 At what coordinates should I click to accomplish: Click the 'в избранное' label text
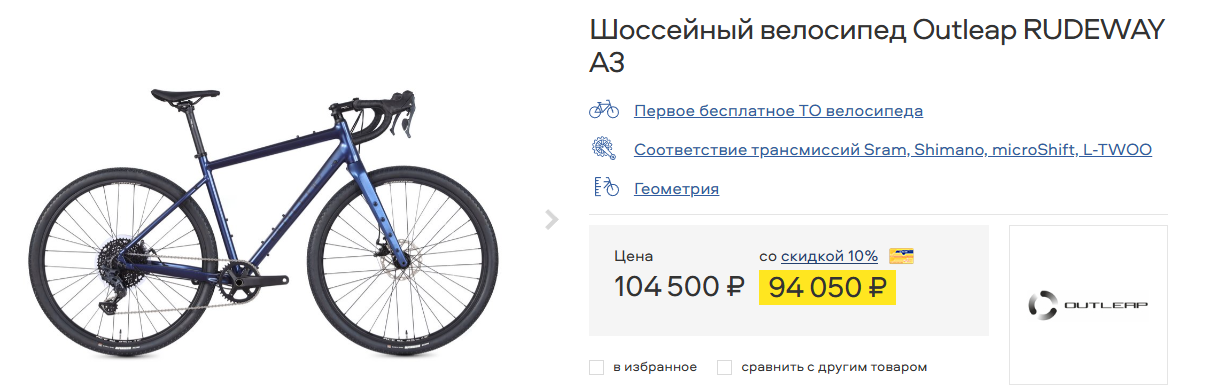[655, 367]
